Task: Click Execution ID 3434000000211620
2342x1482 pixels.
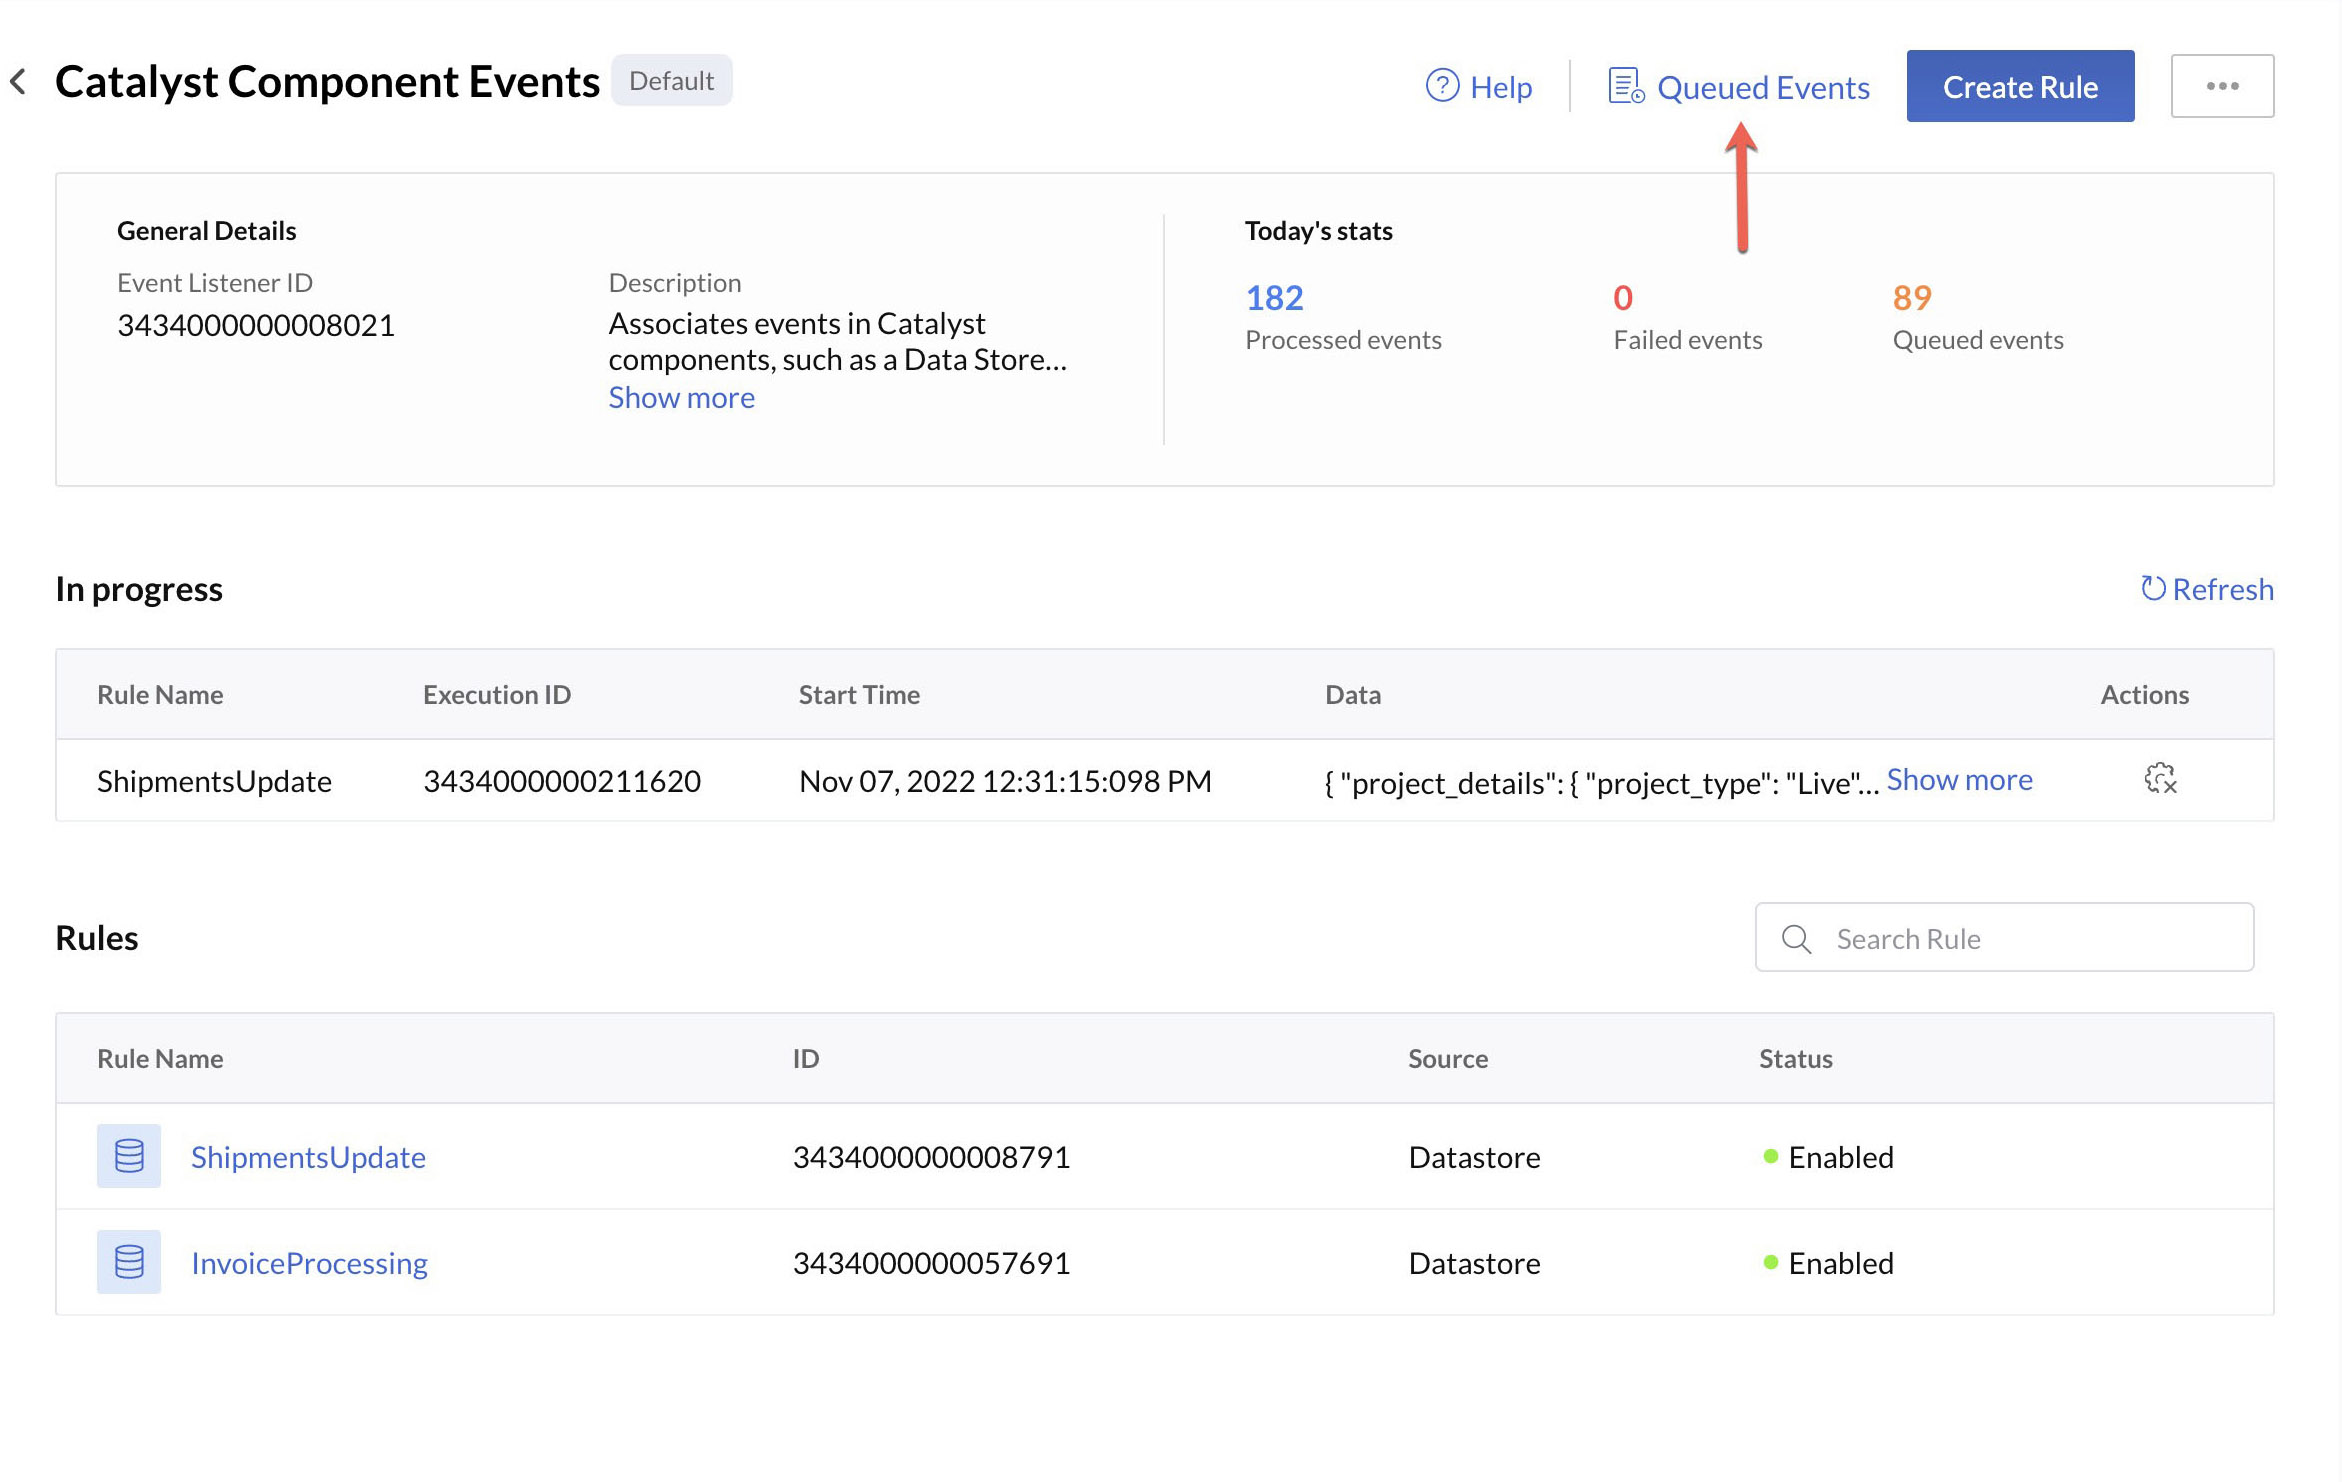Action: point(562,781)
